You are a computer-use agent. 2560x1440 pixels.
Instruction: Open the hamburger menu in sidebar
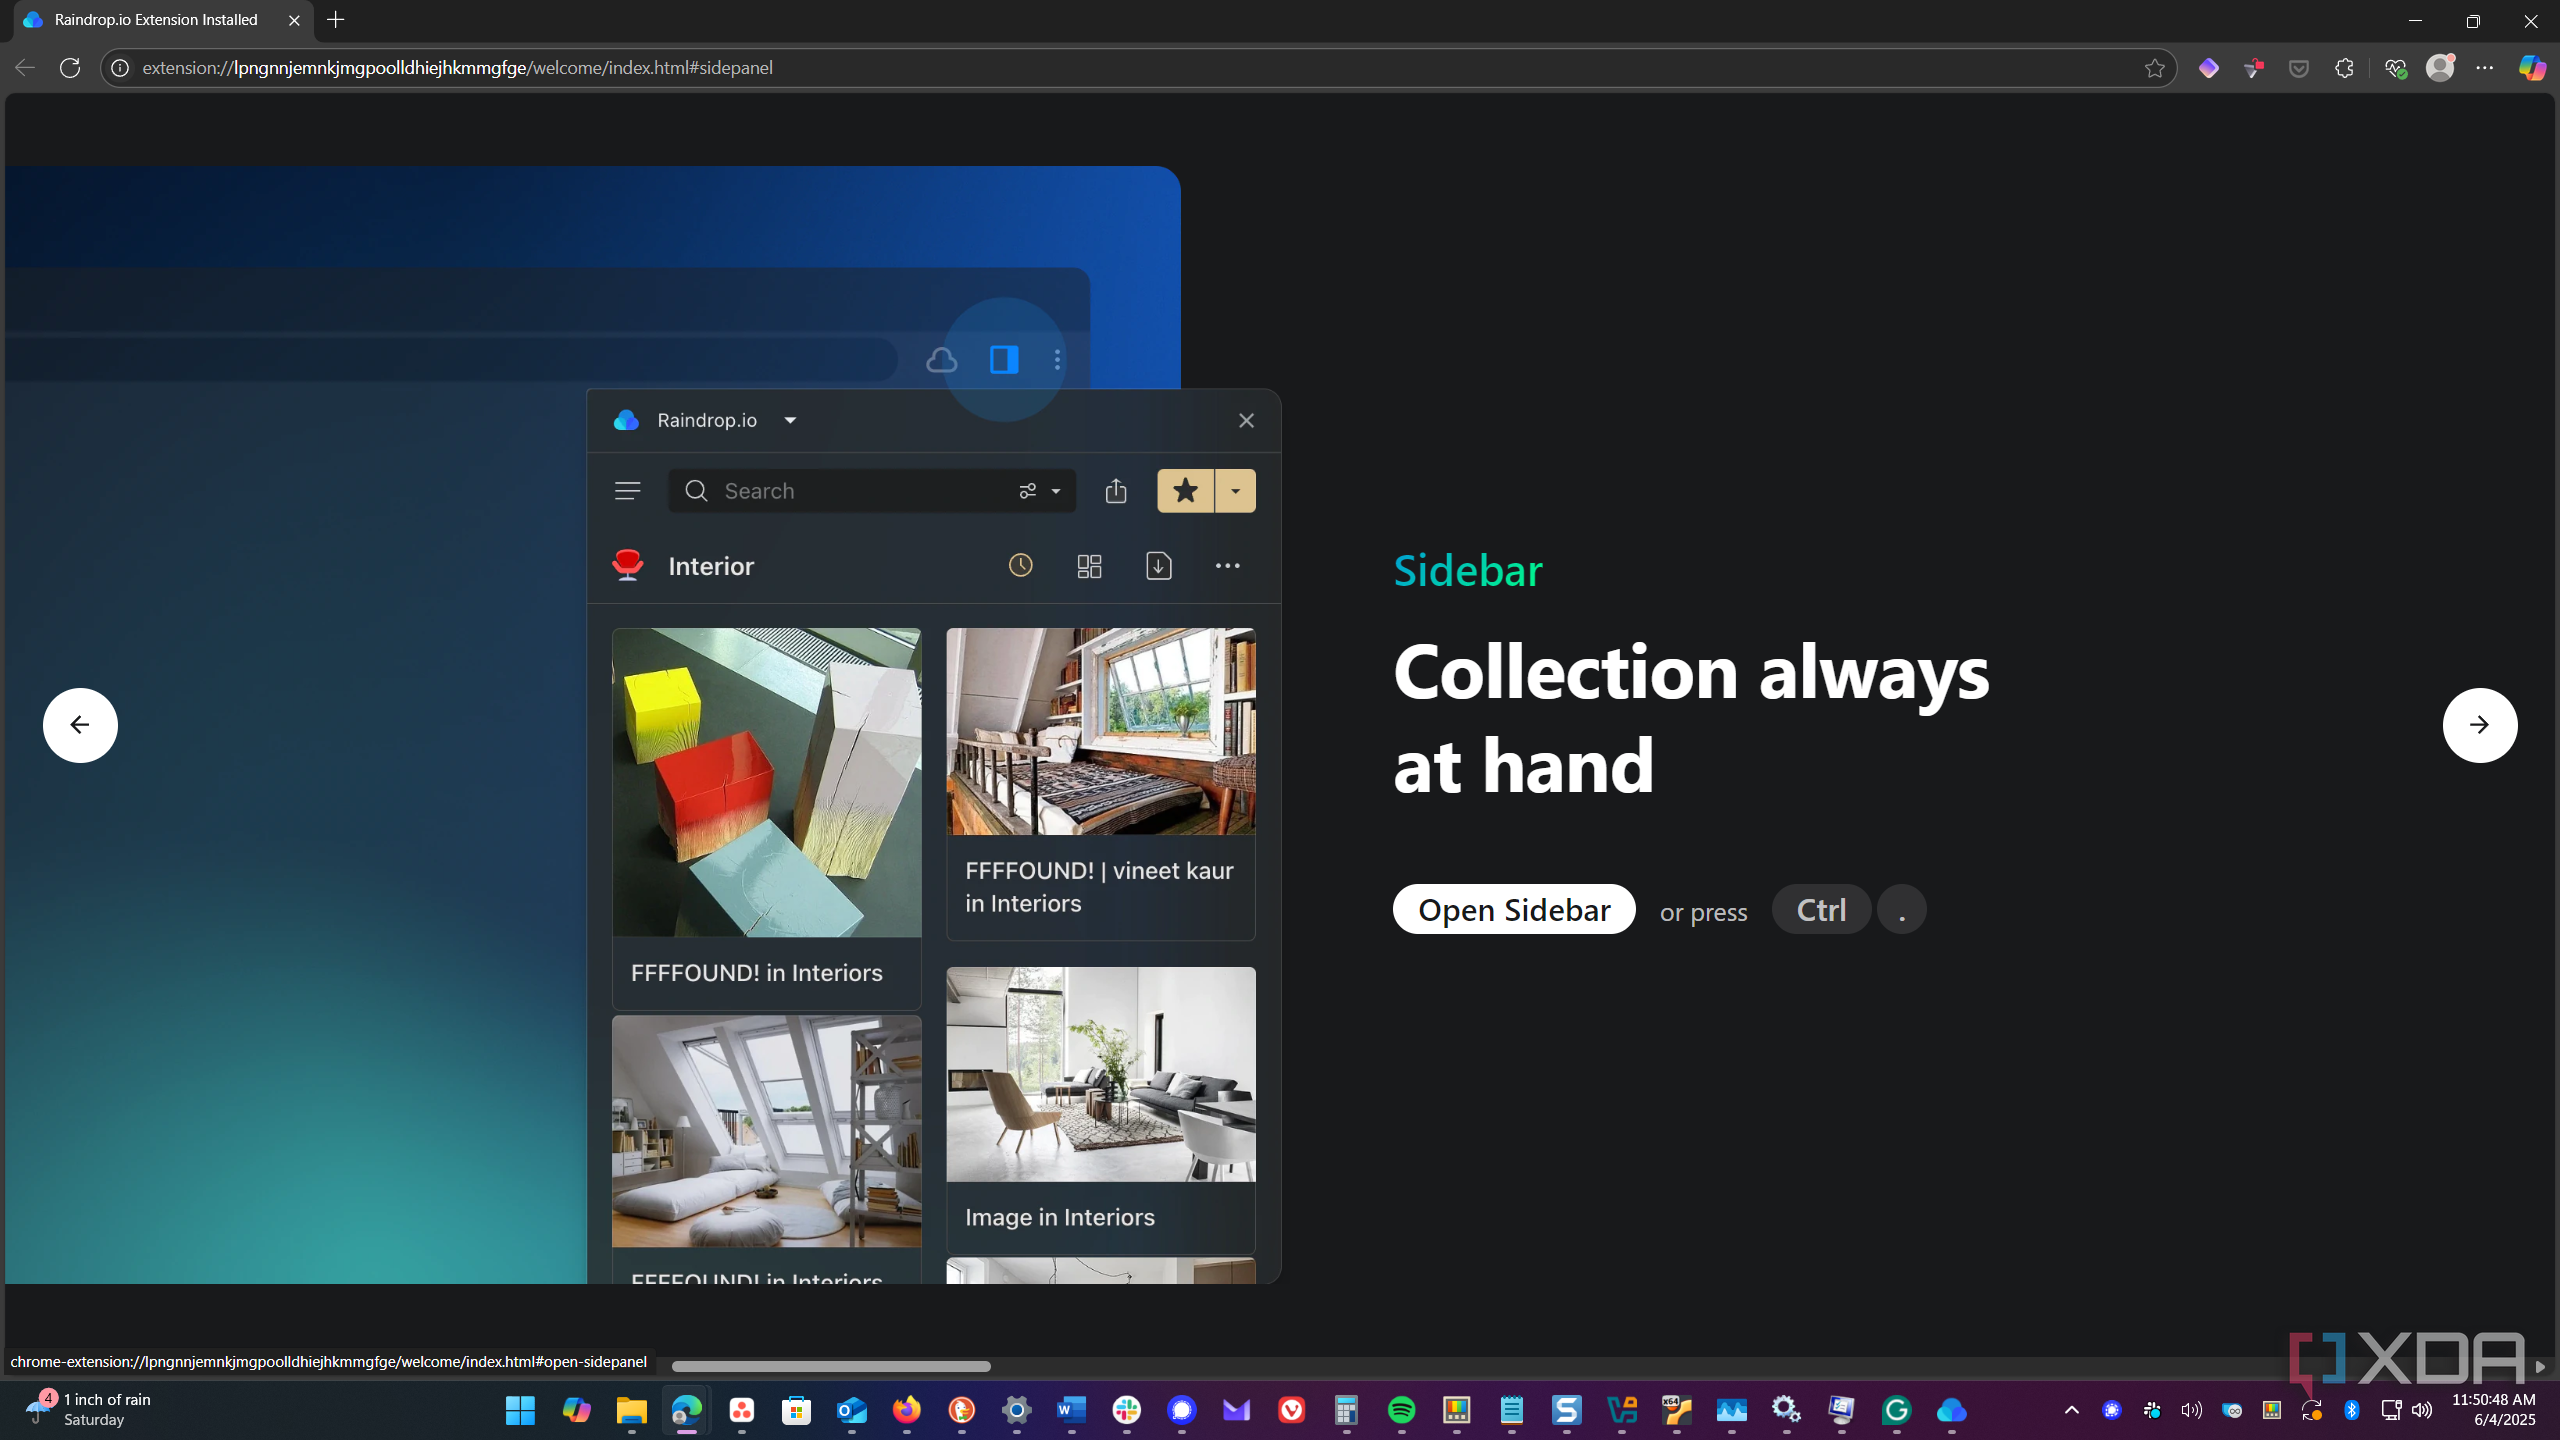point(627,491)
